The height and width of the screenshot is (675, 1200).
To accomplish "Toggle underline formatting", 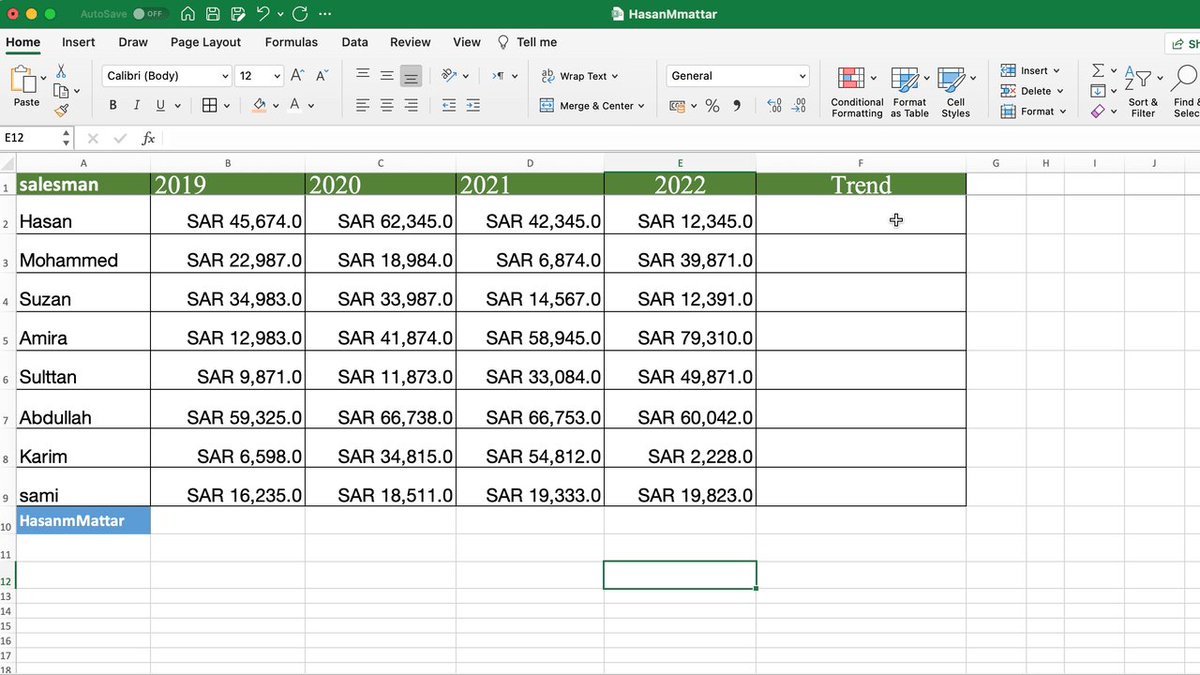I will pos(159,105).
